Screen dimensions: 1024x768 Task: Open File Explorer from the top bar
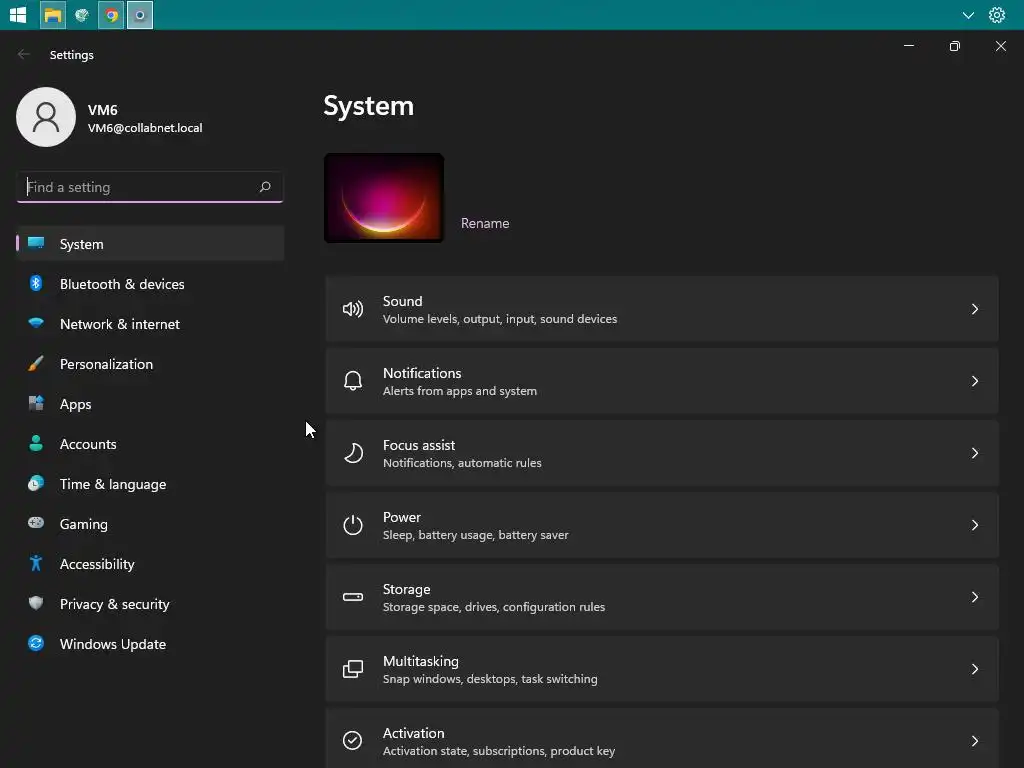53,14
